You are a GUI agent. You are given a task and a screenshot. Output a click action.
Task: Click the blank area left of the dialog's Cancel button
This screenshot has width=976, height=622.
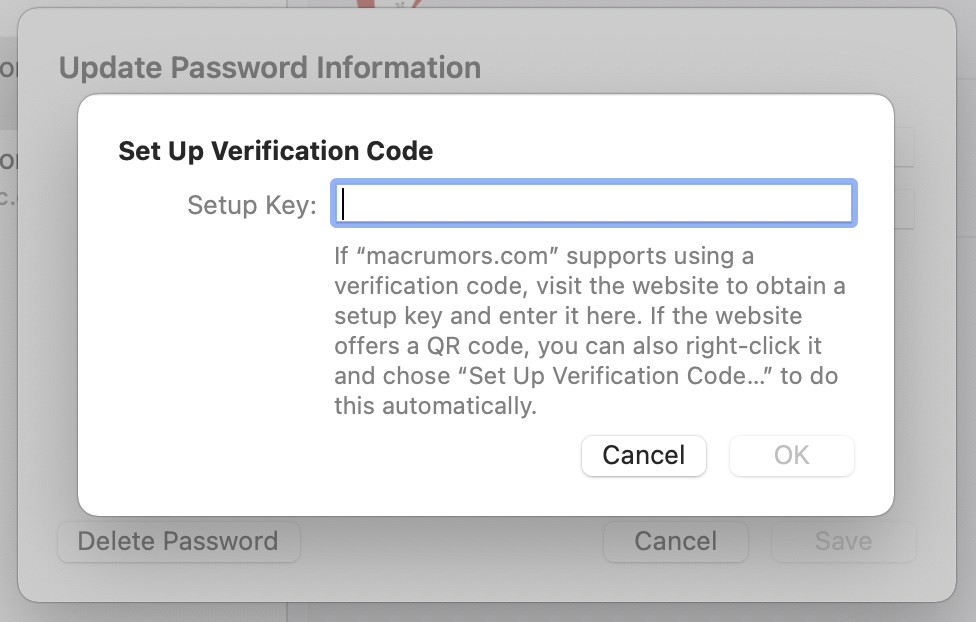click(330, 456)
